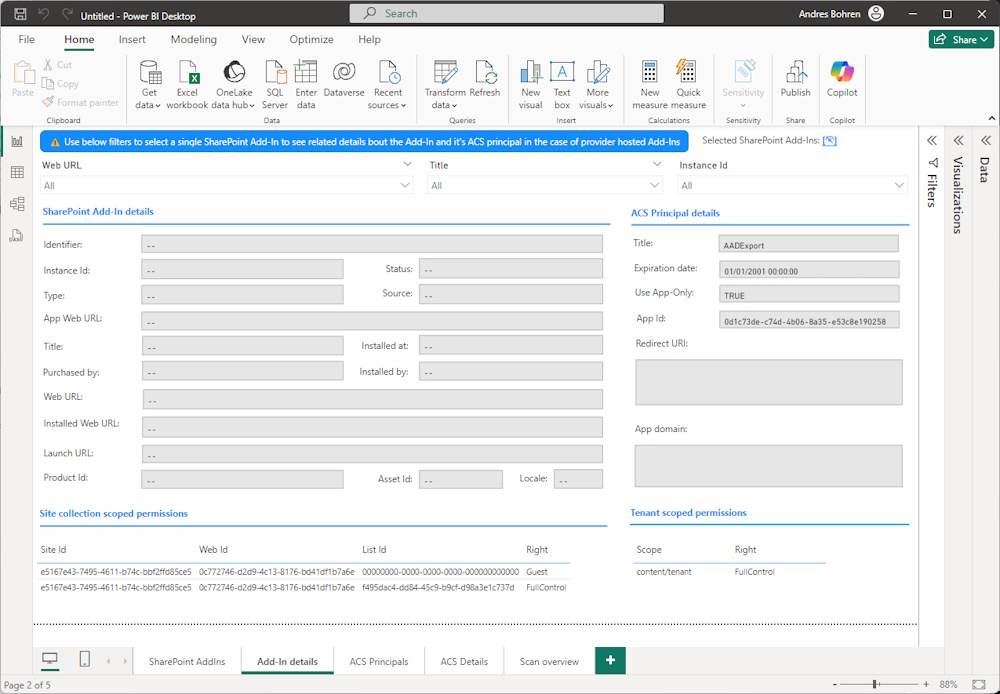The height and width of the screenshot is (694, 1000).
Task: Switch to the View ribbon tab
Action: pyautogui.click(x=253, y=40)
